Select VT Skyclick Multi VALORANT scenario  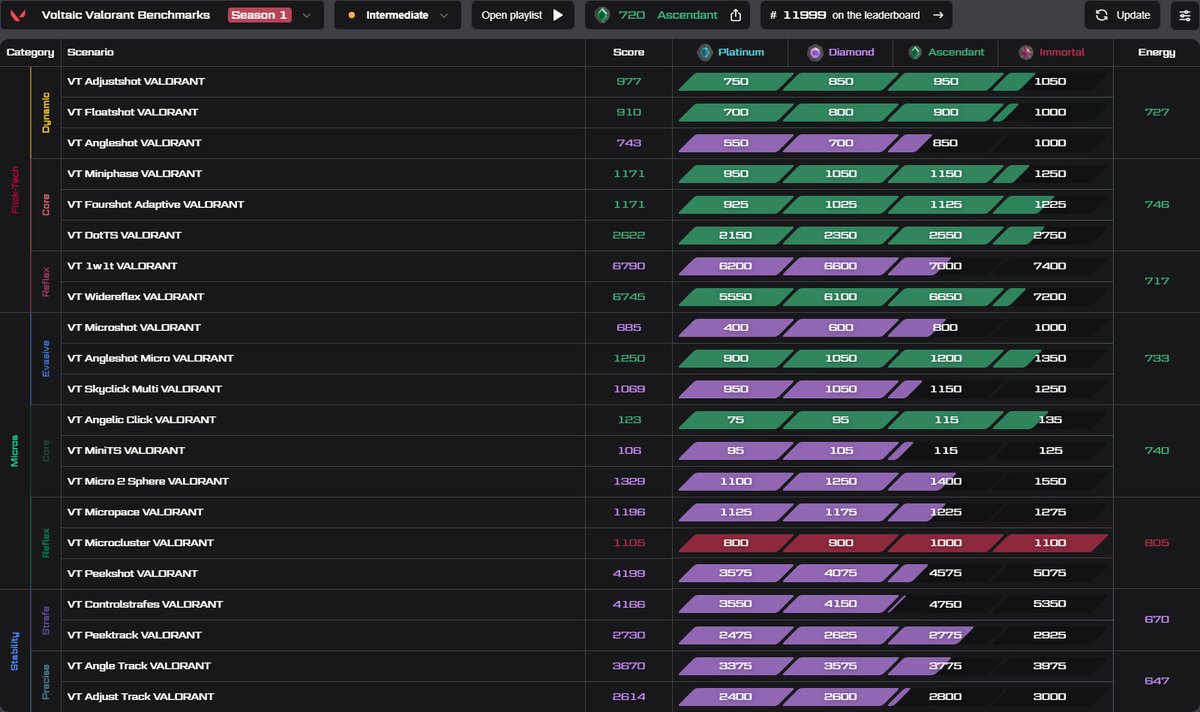click(x=144, y=388)
